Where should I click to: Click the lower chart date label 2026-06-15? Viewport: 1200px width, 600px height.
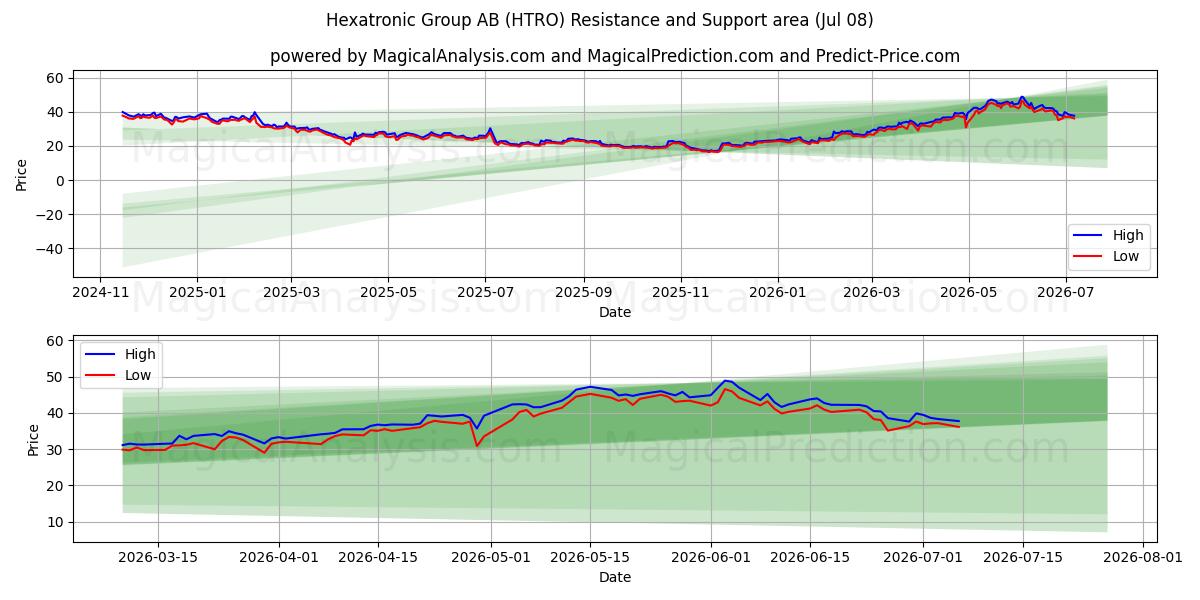point(809,559)
